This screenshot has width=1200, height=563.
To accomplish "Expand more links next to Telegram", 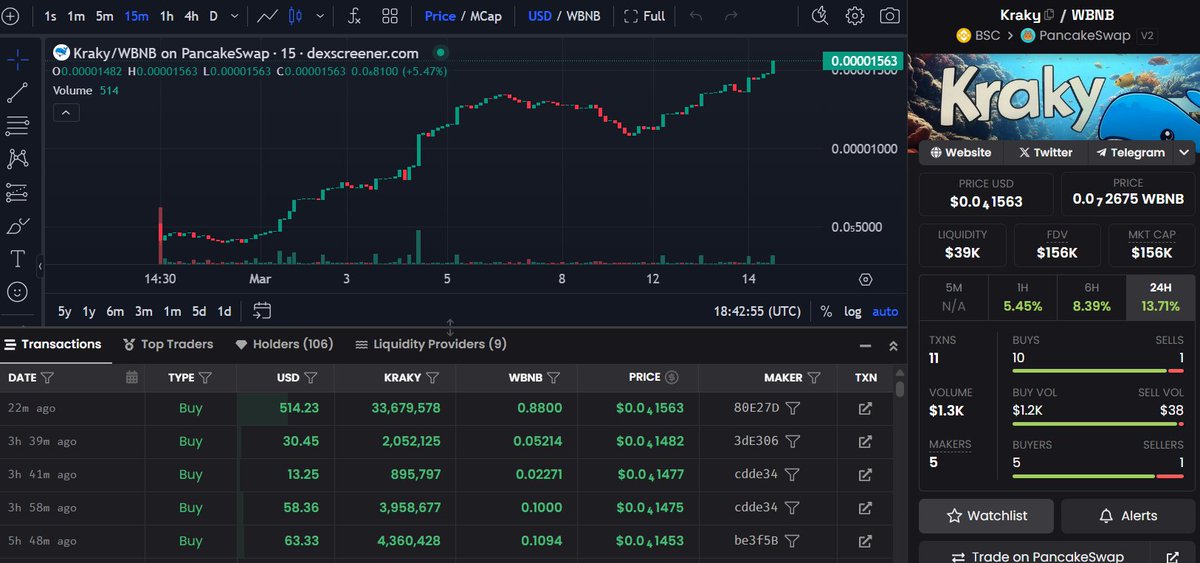I will coord(1184,153).
